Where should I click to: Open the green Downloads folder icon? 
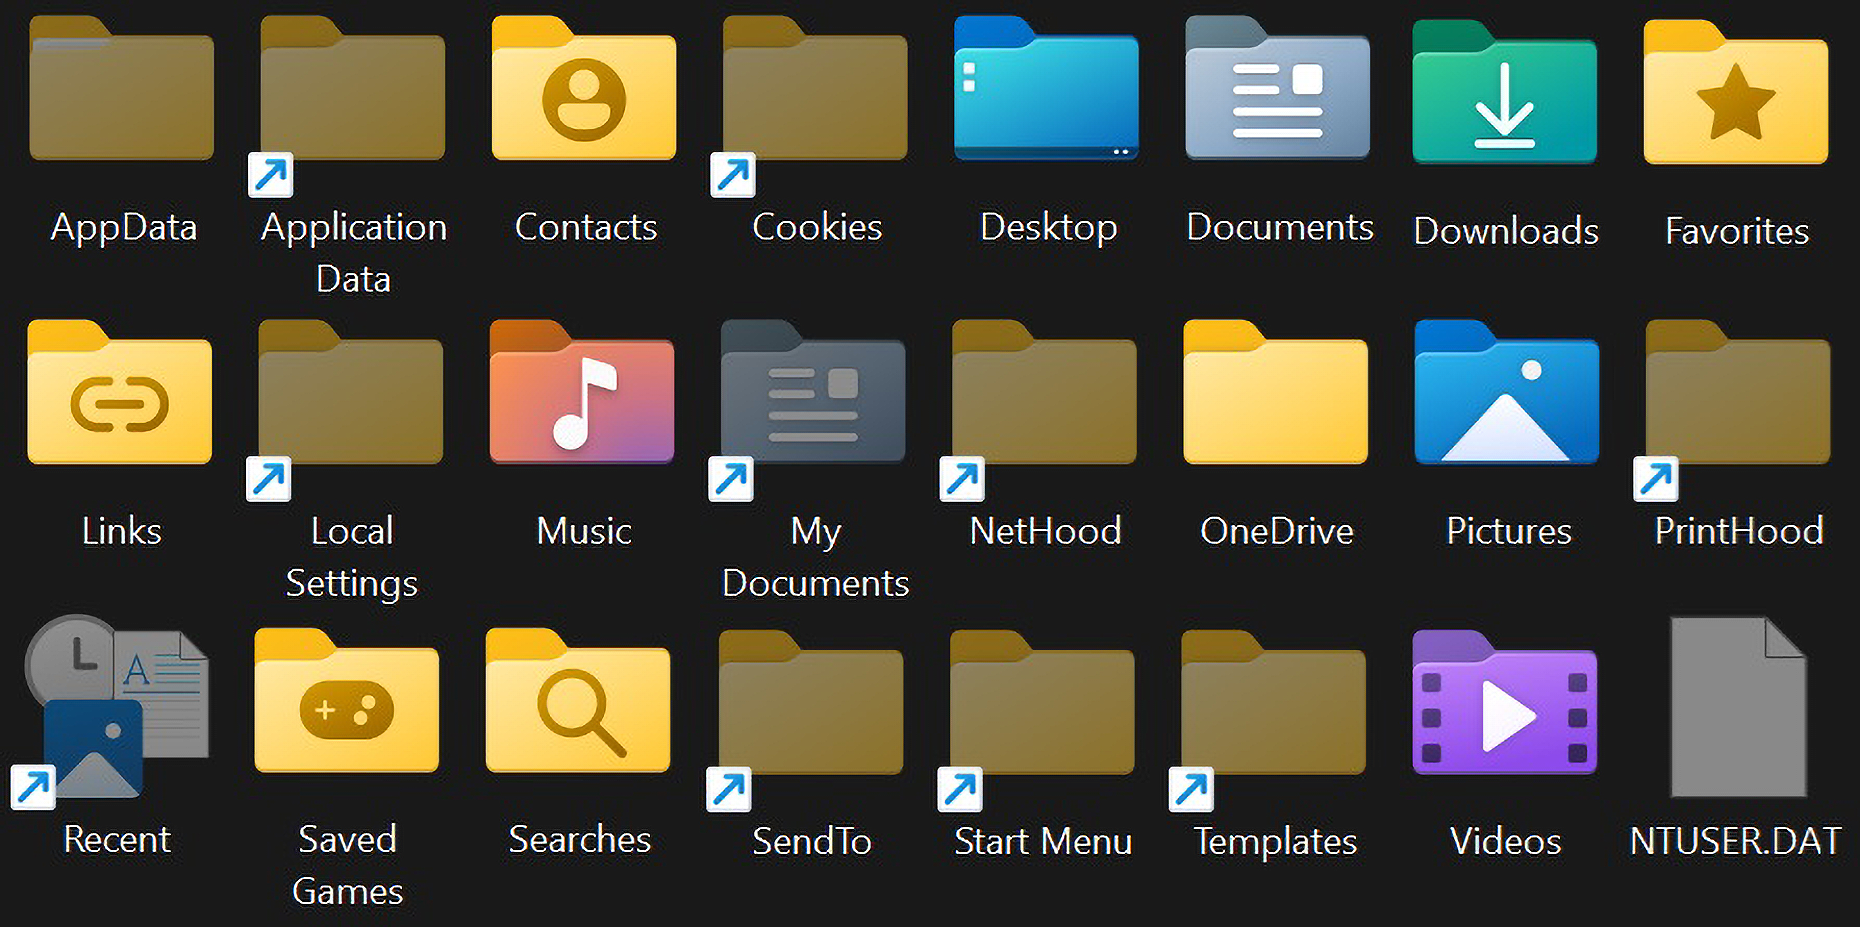coord(1504,92)
